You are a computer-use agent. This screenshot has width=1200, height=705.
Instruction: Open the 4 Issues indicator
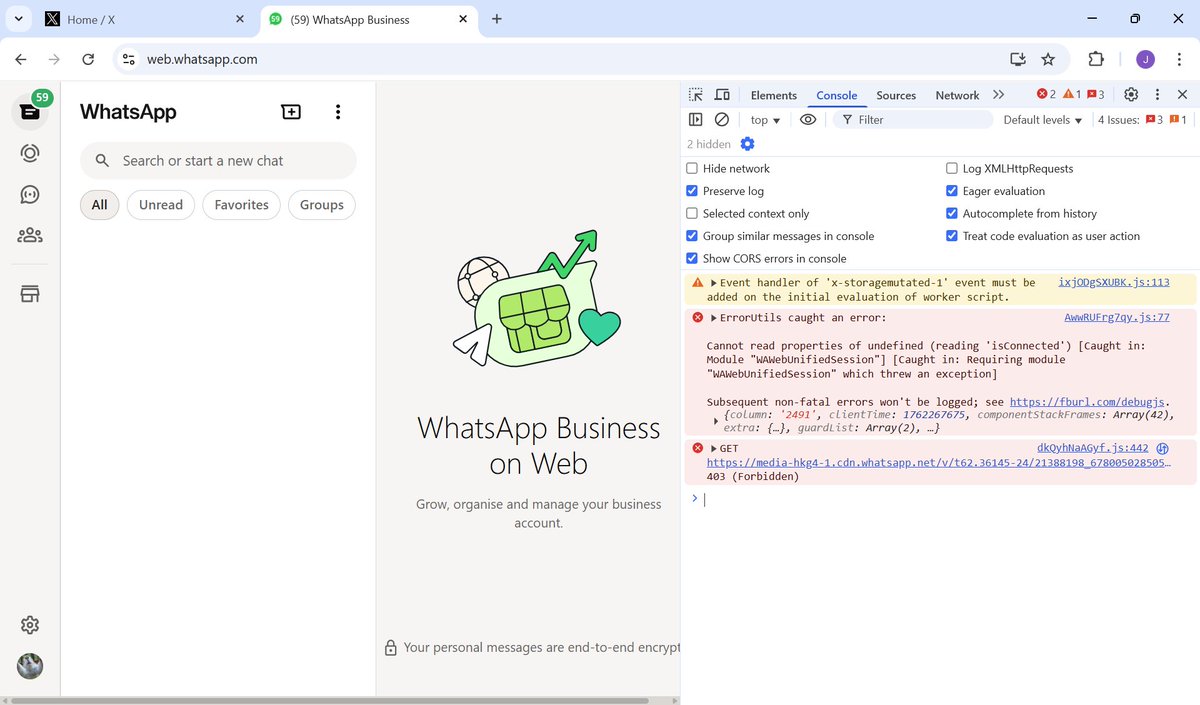click(x=1143, y=120)
